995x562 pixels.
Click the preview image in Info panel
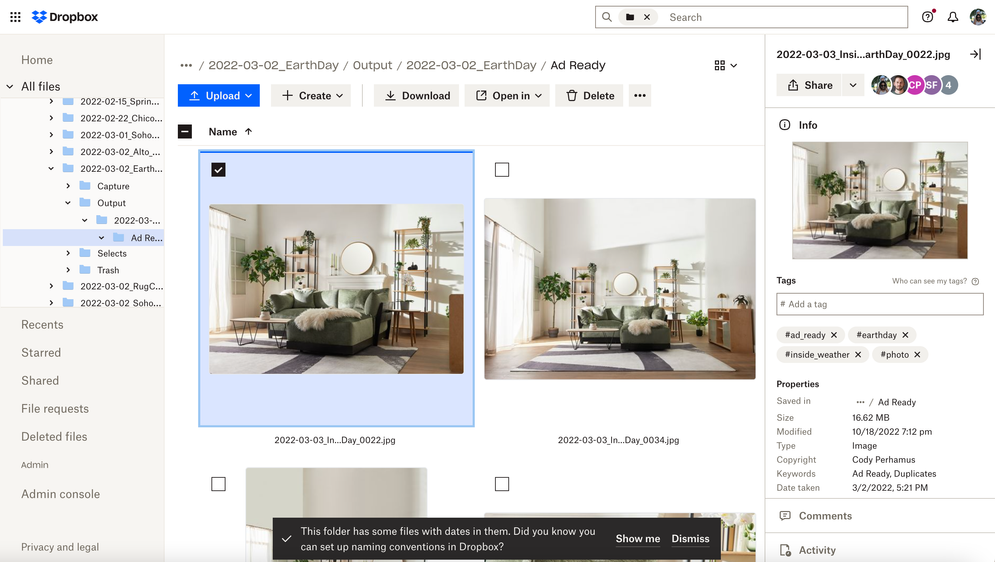pos(880,200)
